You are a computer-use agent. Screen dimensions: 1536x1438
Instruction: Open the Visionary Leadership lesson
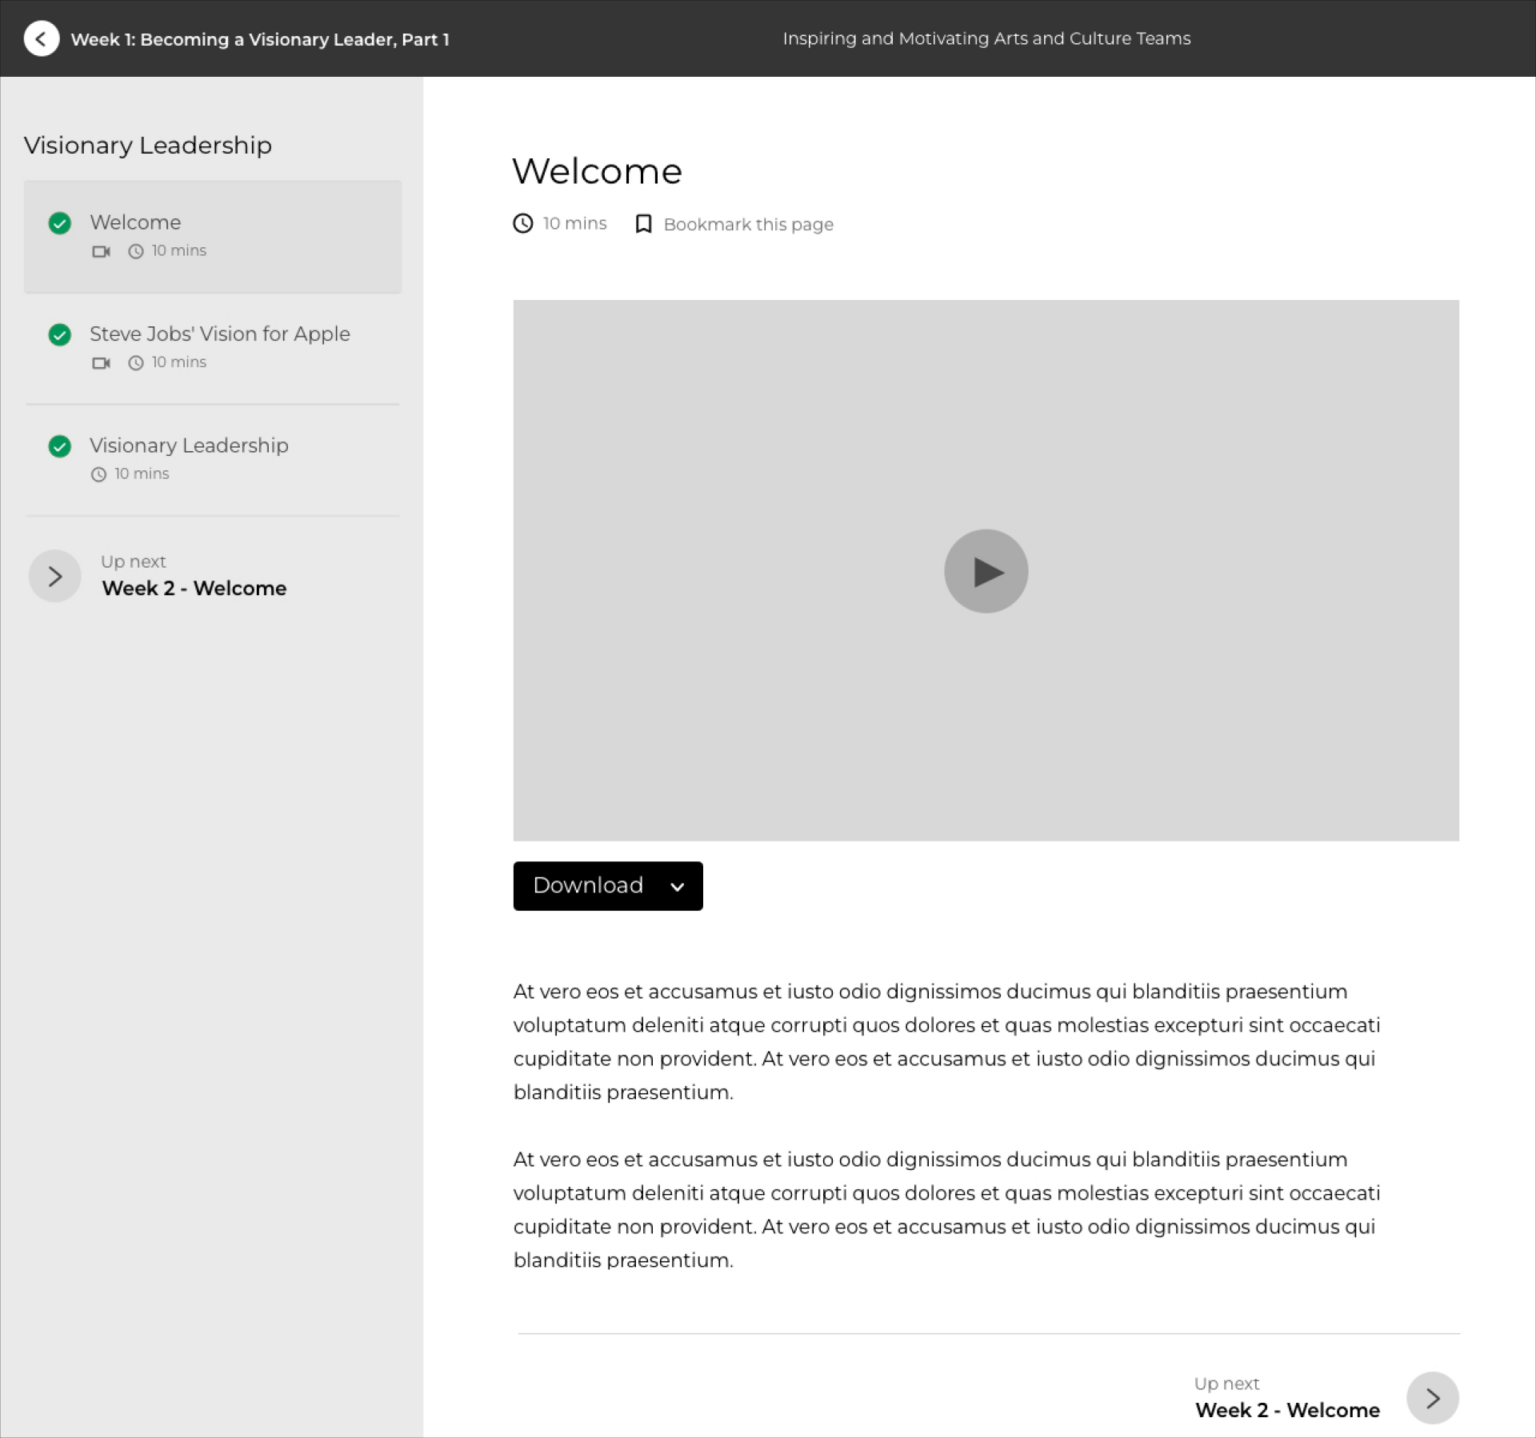(x=189, y=446)
